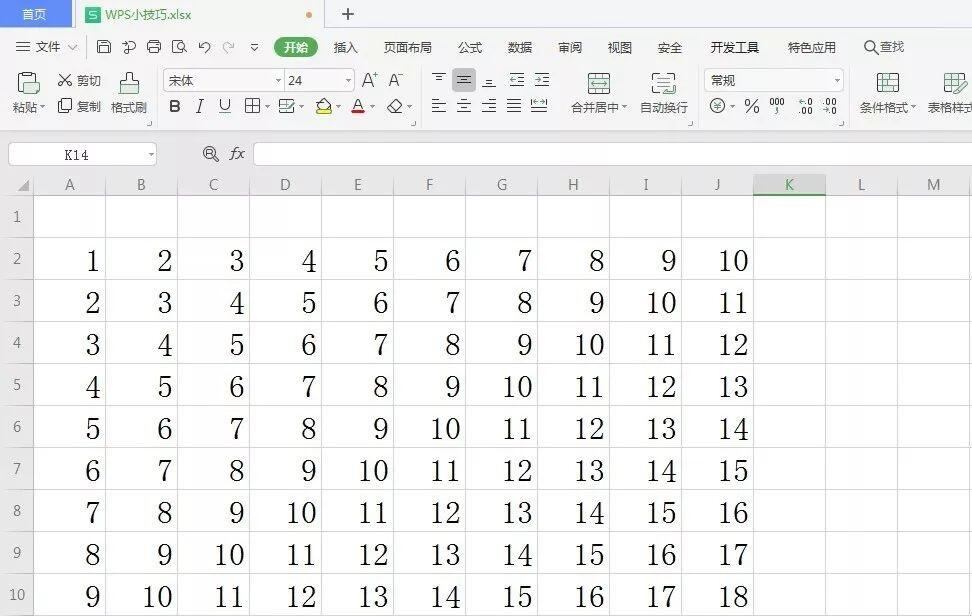Switch to the 插入 tab
The height and width of the screenshot is (616, 972).
[x=345, y=47]
